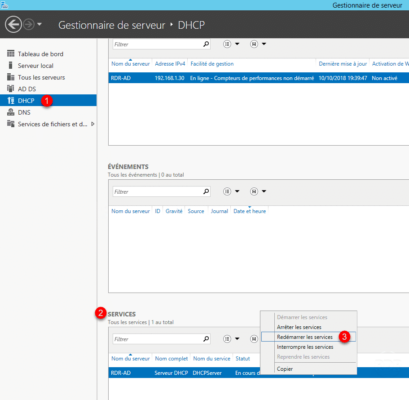Sort events by Gravité column
The image size is (409, 400).
174,211
